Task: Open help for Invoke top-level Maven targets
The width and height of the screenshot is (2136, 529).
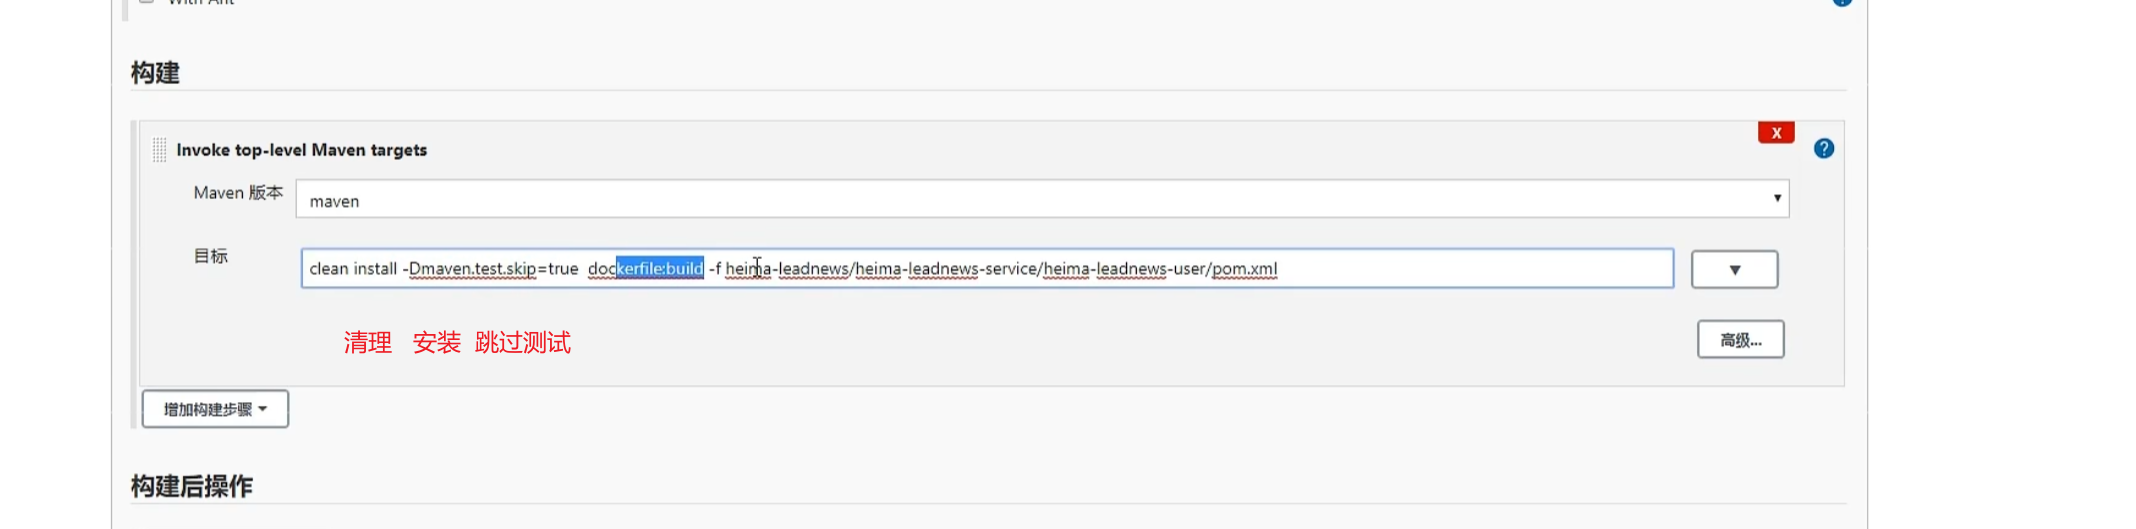Action: (1823, 149)
